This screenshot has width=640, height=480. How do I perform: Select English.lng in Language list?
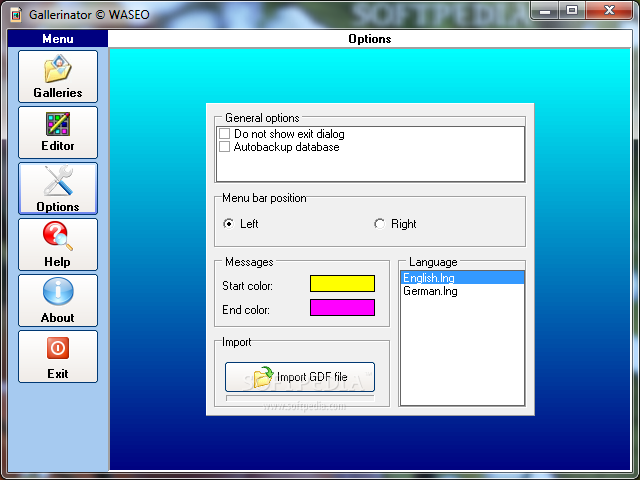[462, 278]
